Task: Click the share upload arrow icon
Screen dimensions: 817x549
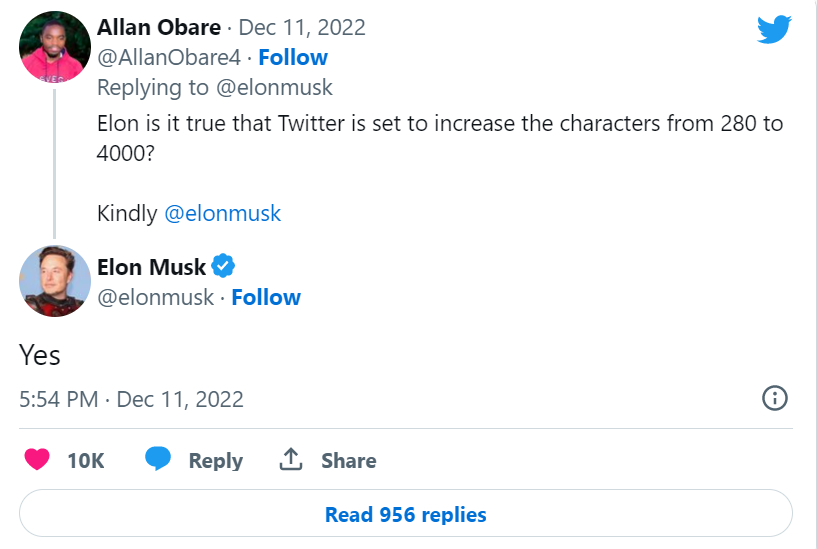Action: tap(291, 460)
